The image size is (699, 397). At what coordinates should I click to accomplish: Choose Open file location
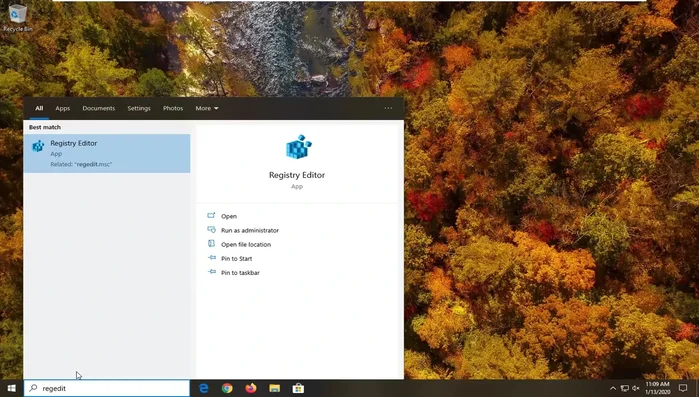point(246,245)
